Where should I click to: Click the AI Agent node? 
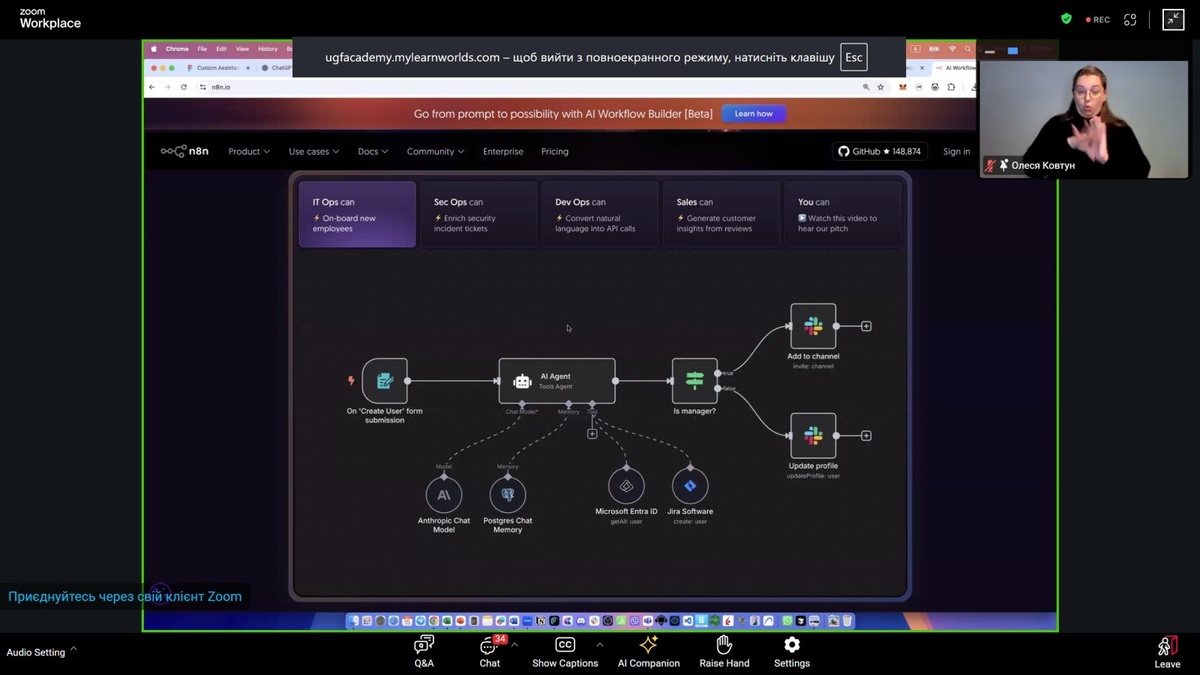click(556, 381)
